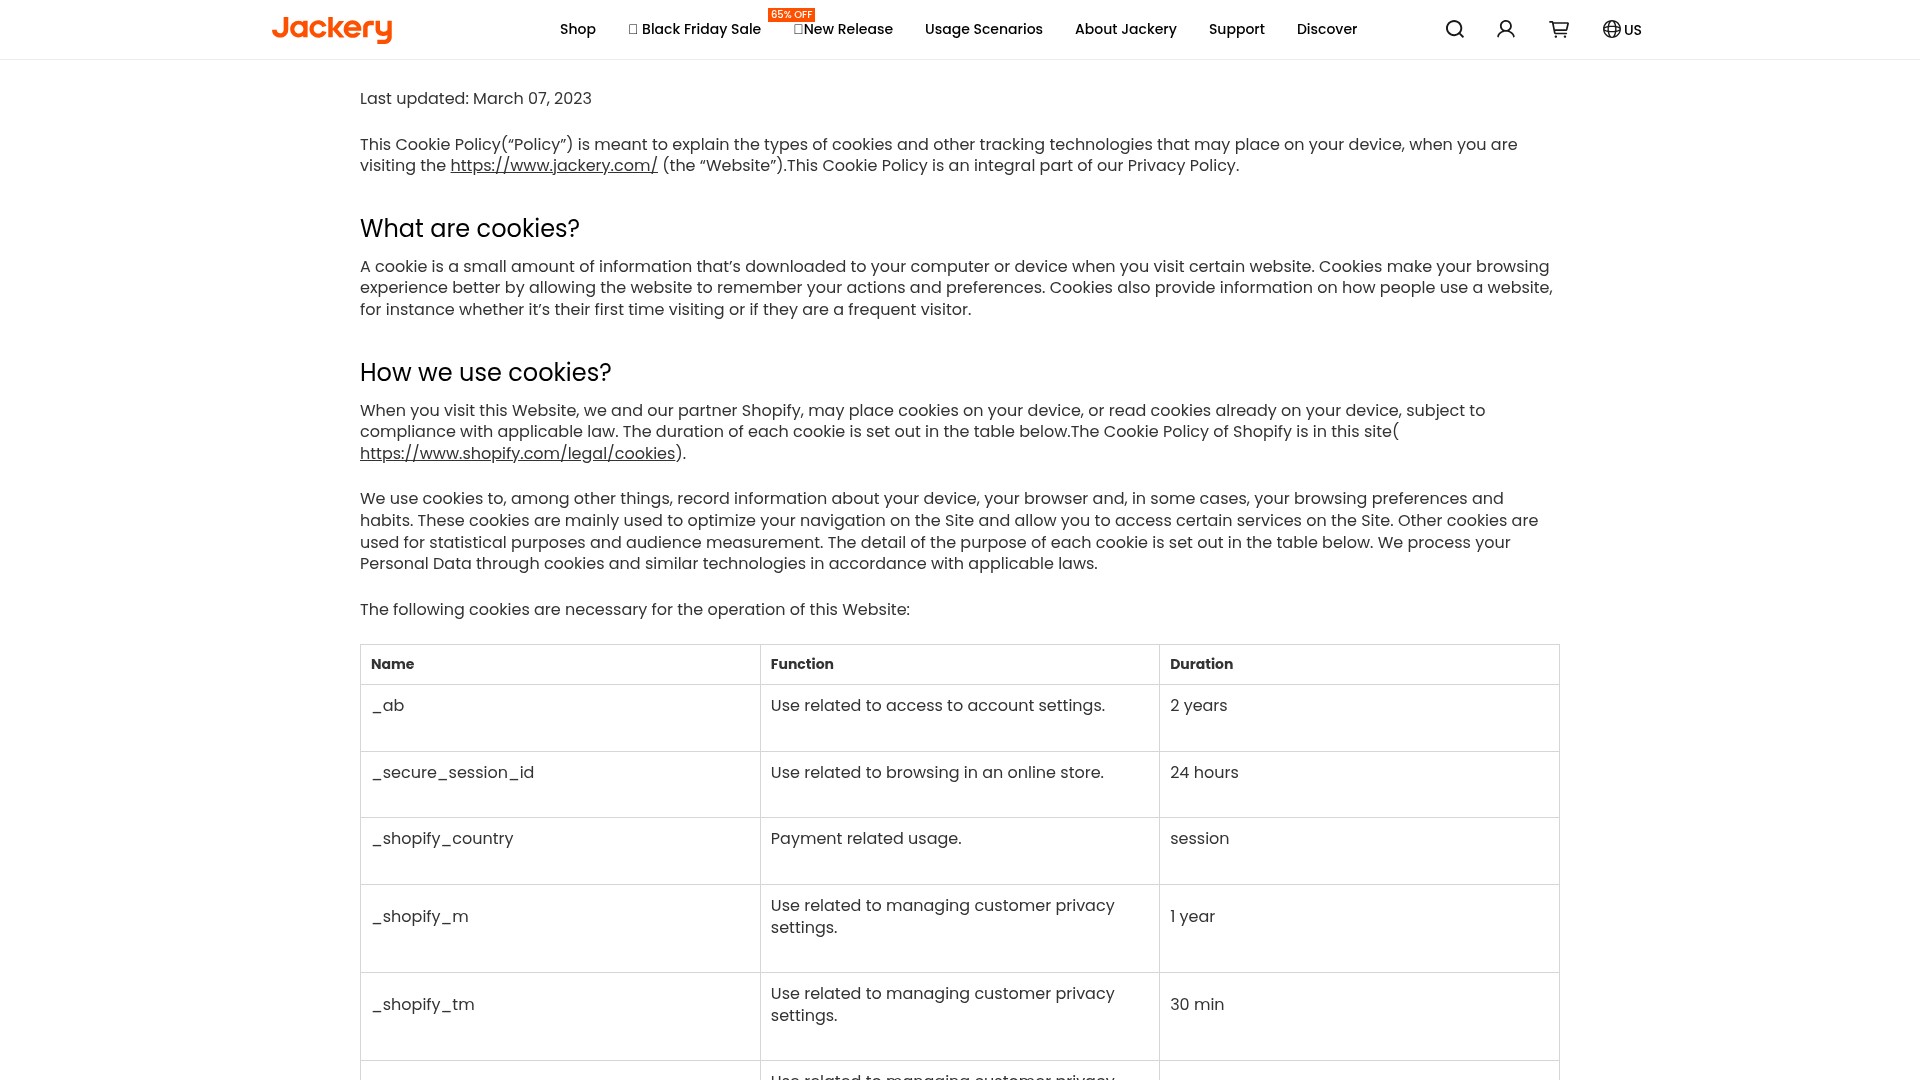Open the Discover menu
Viewport: 1920px width, 1080px height.
tap(1327, 29)
